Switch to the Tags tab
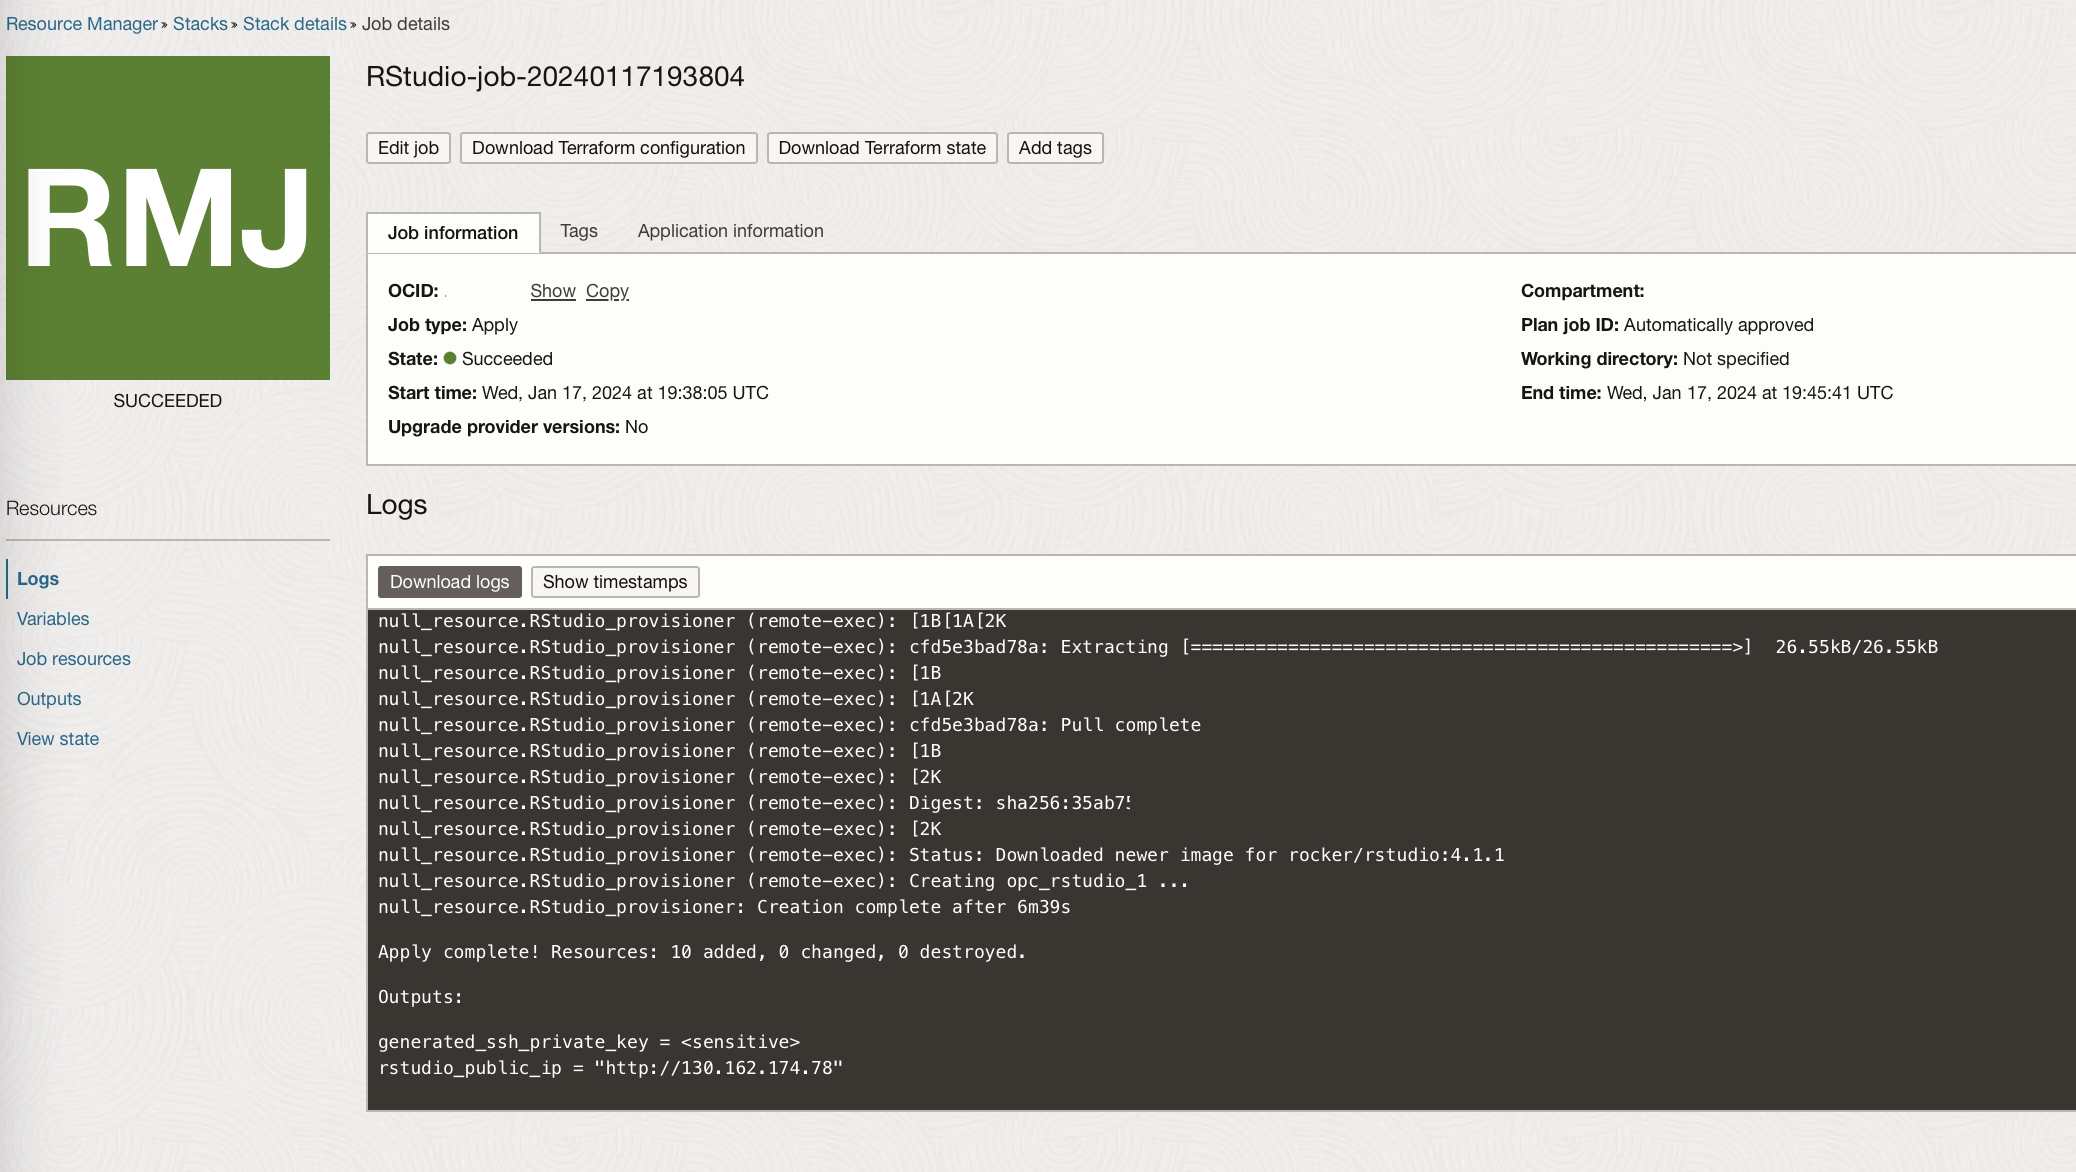Screen dimensions: 2076x1172 [578, 231]
